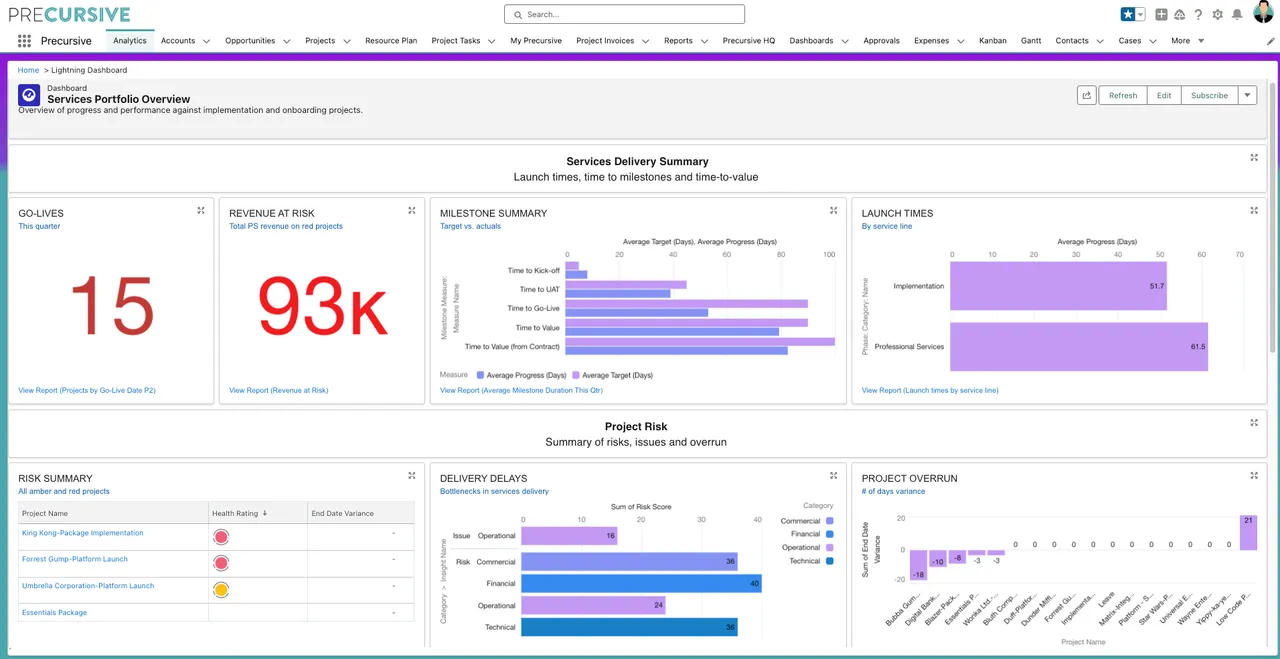Expand the RISK SUMMARY widget

point(412,475)
